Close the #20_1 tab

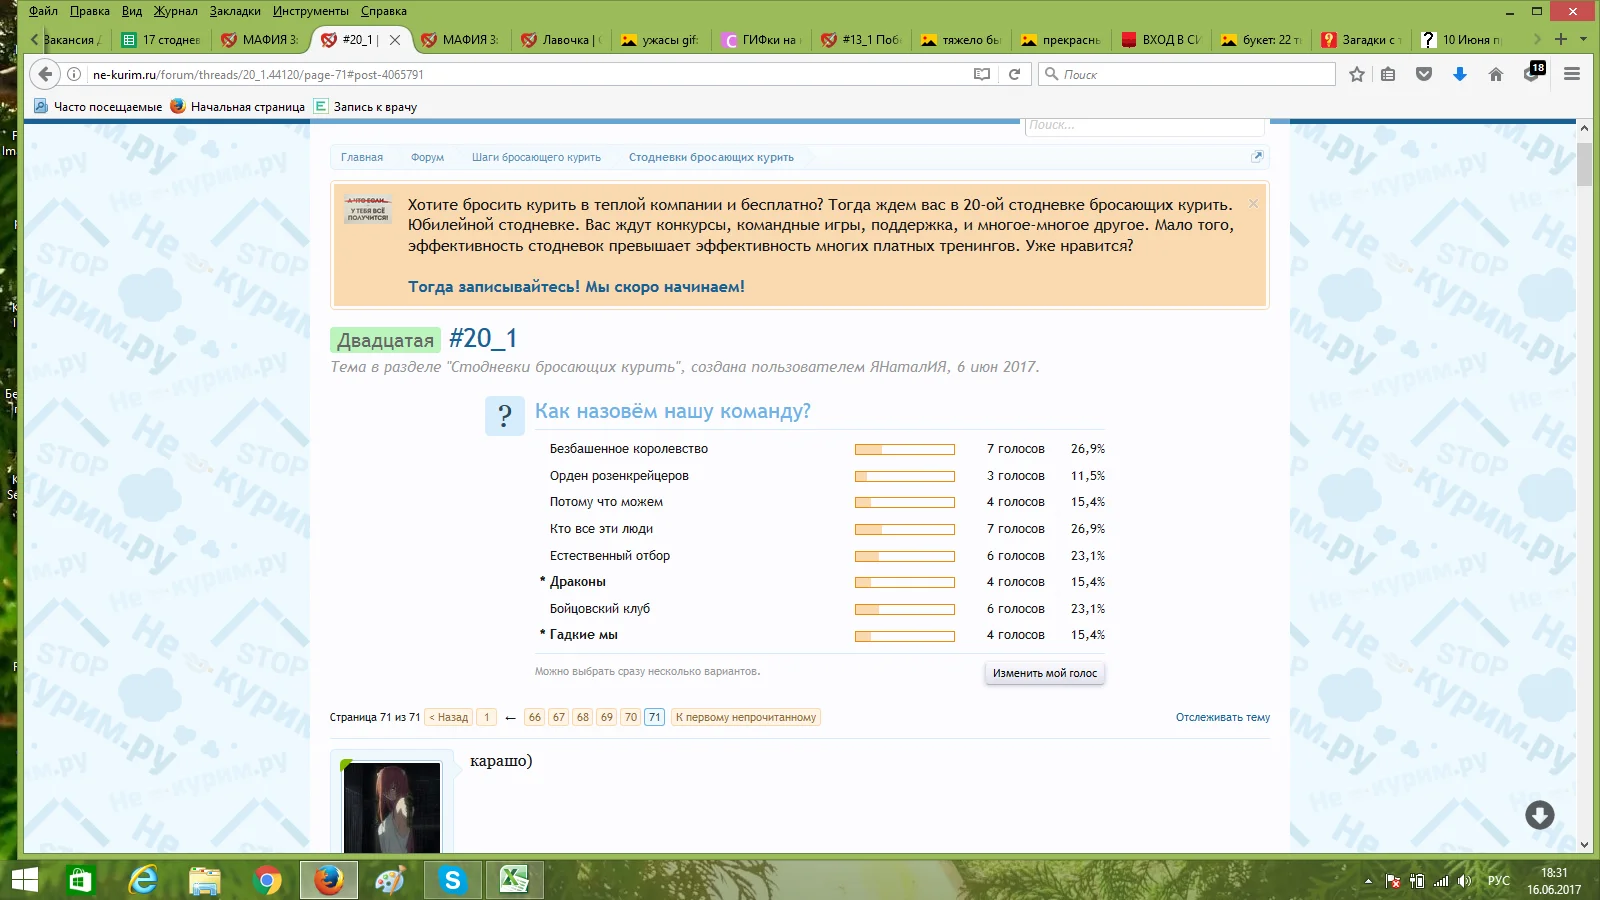[395, 40]
